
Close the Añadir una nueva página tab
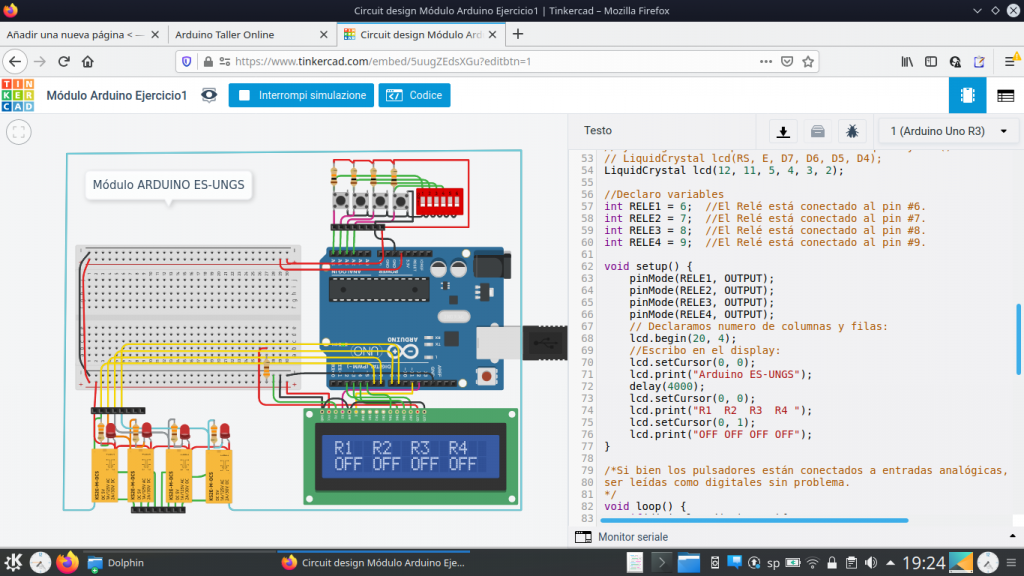point(155,35)
